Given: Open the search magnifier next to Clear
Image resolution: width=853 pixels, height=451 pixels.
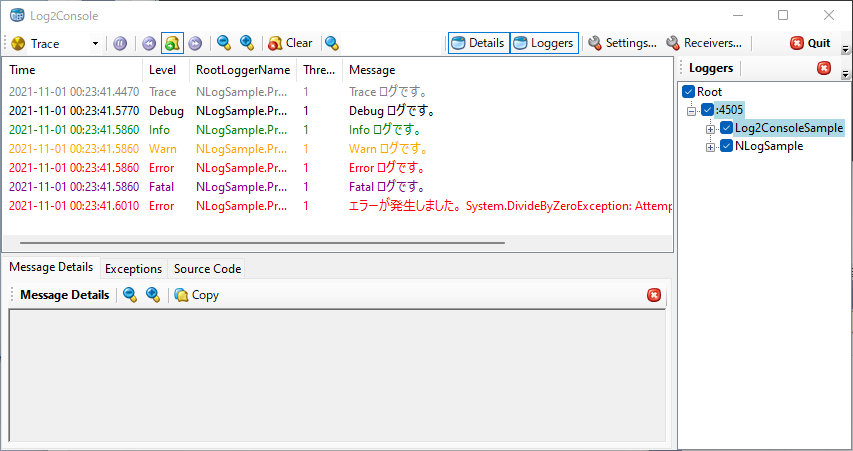Looking at the screenshot, I should (332, 43).
